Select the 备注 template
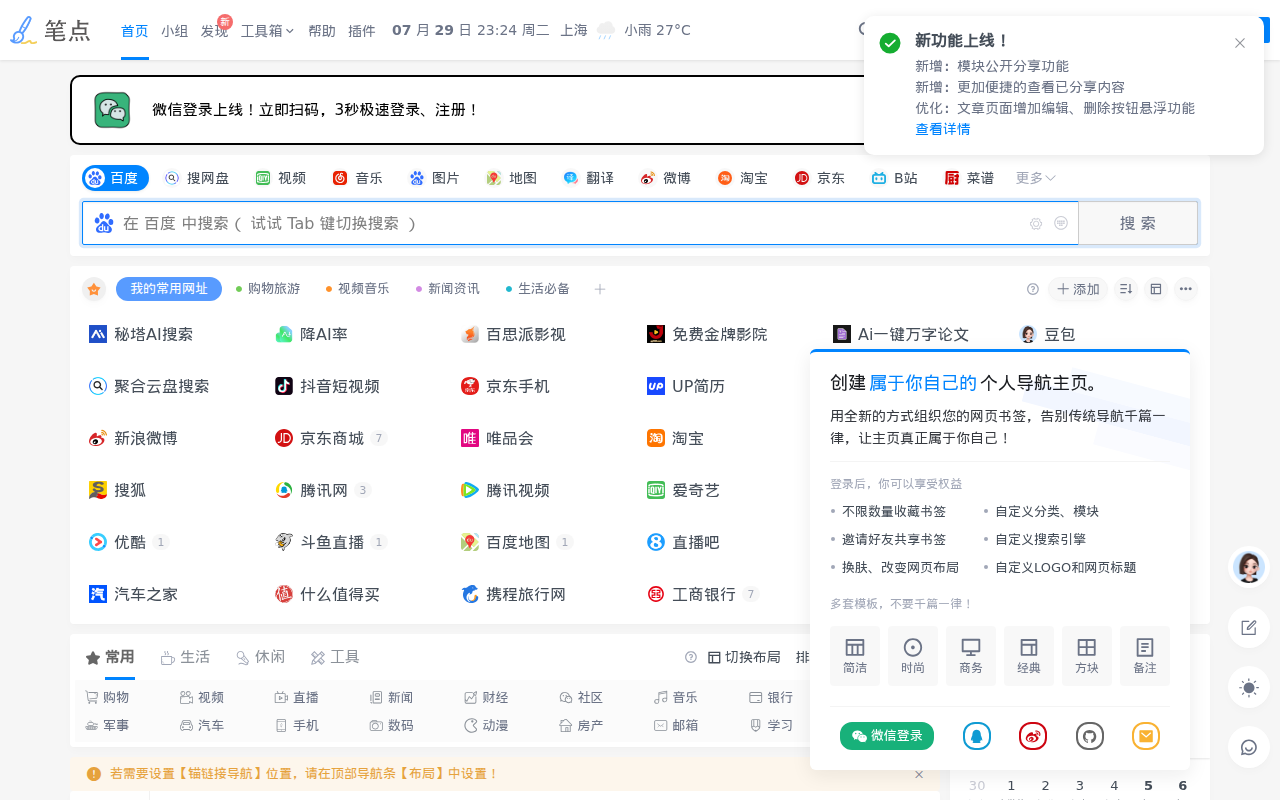1280x800 pixels. (x=1145, y=656)
